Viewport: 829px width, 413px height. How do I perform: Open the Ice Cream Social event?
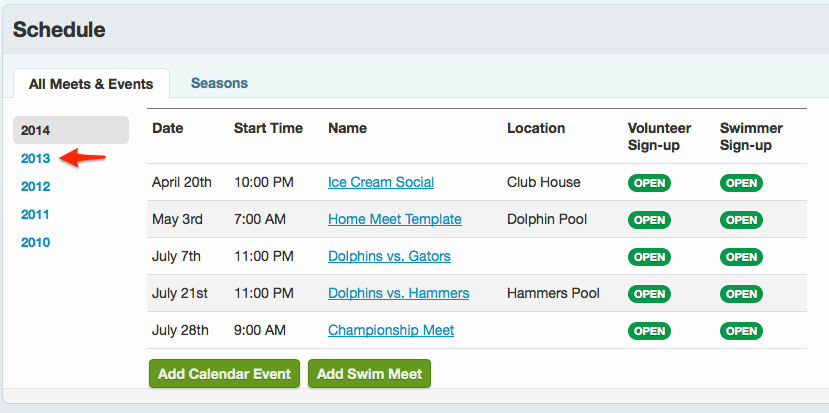381,182
